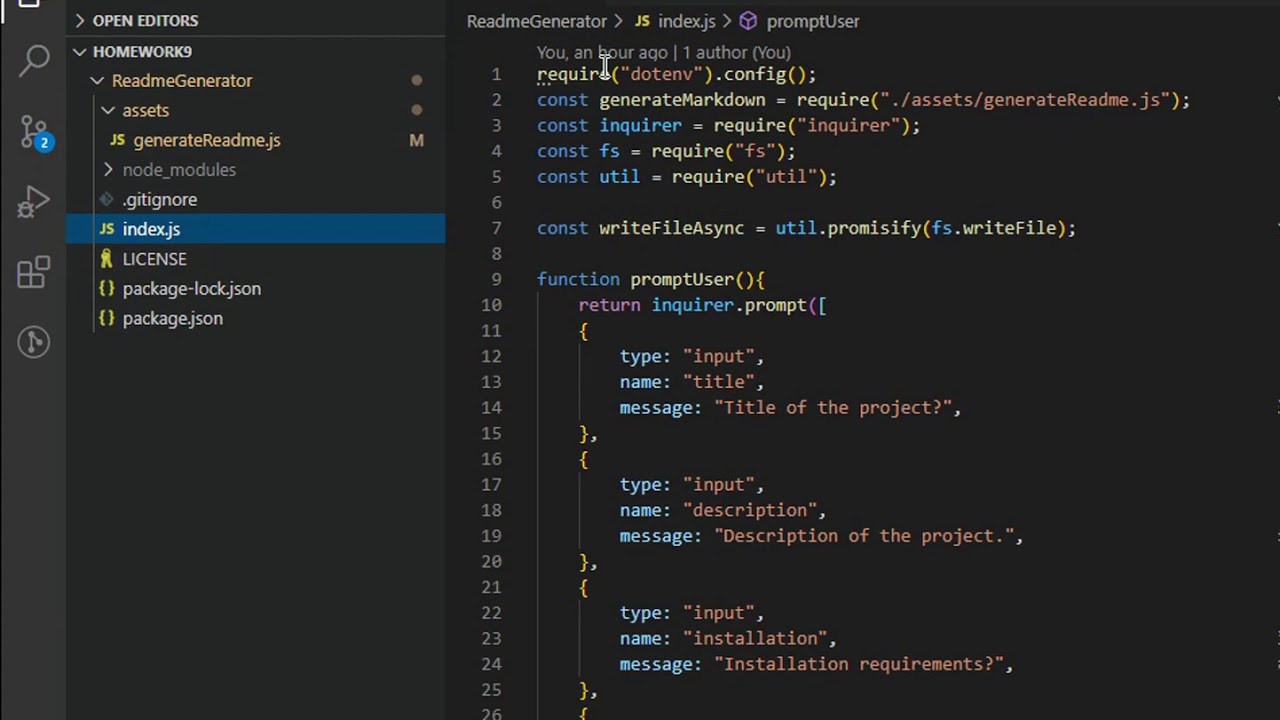Click the M modified badge on generateReadme.js

tap(416, 140)
